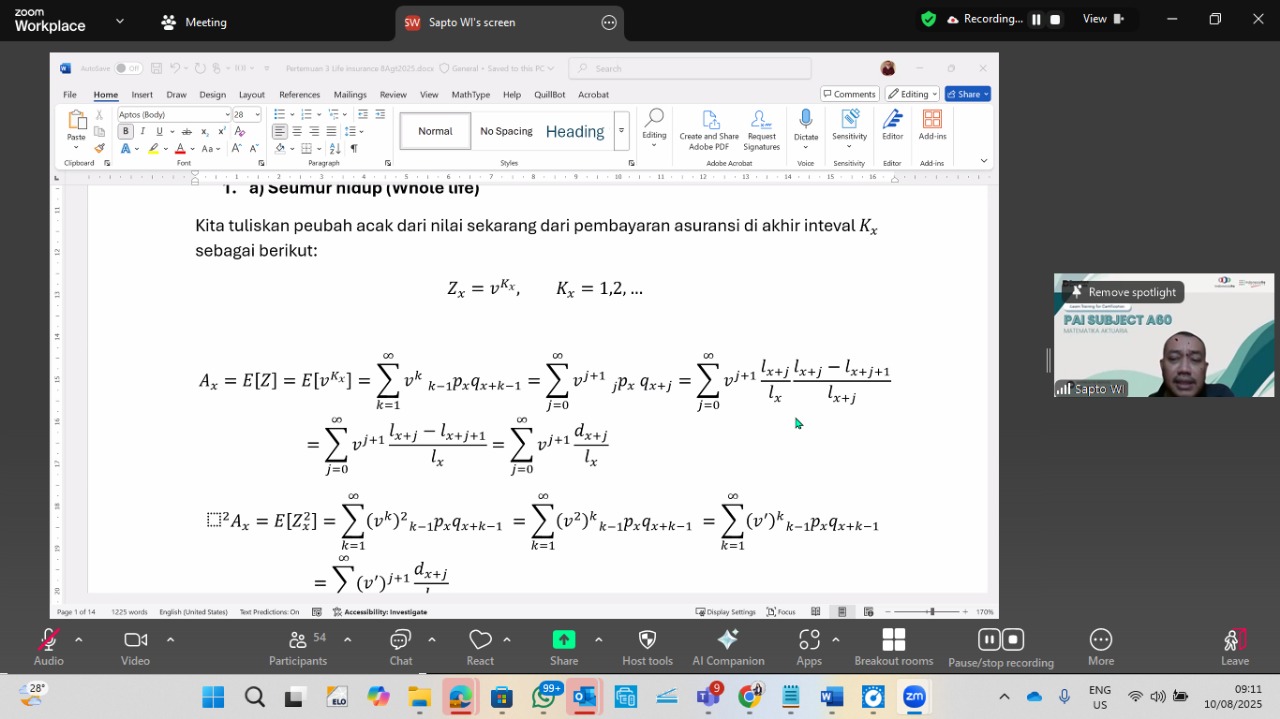Click the green Share screen icon
This screenshot has width=1280, height=719.
[564, 639]
